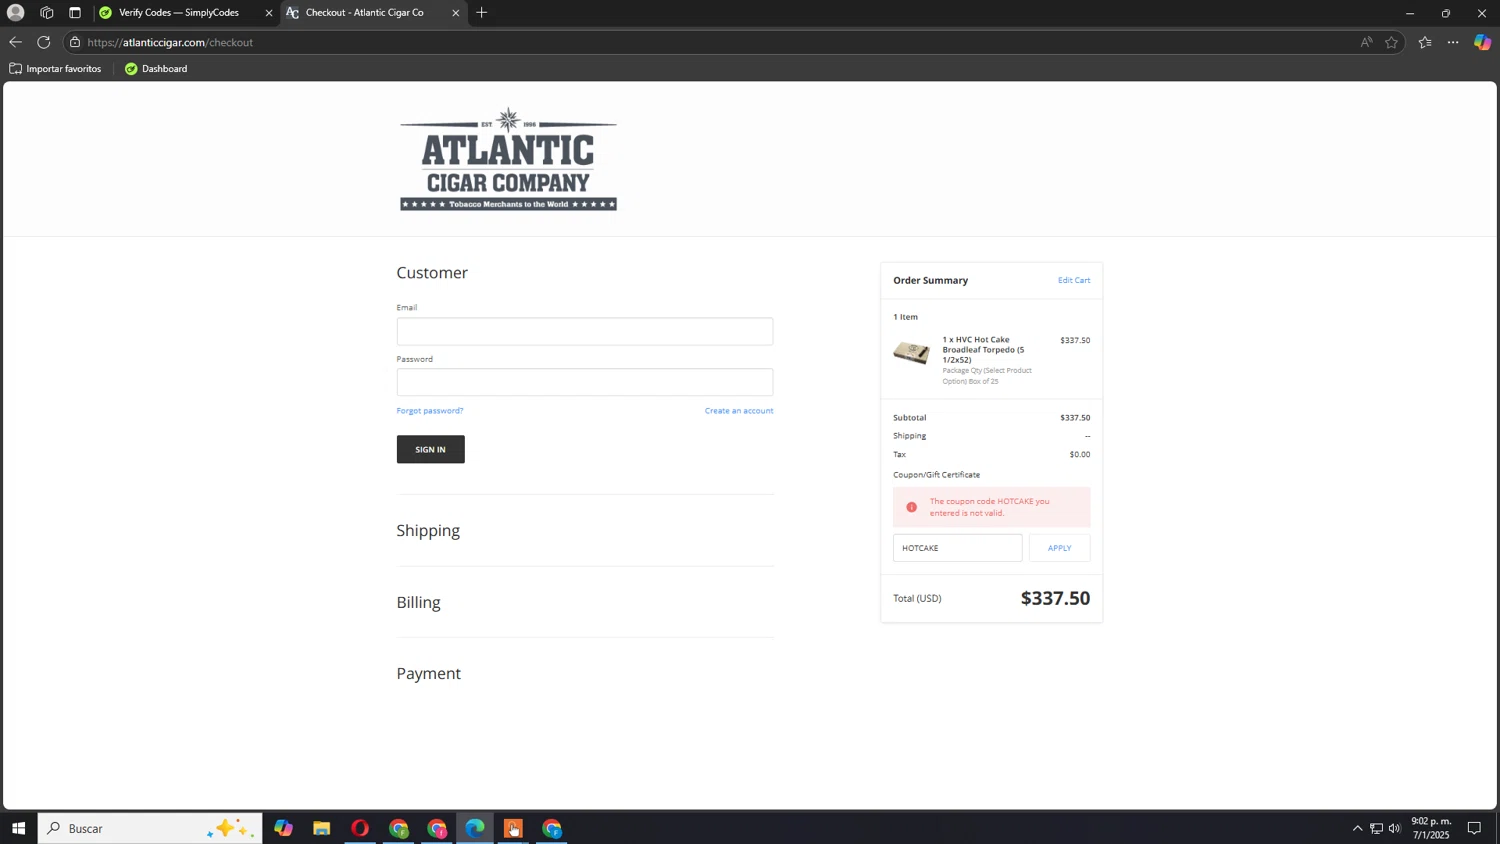Open the Dashboard bookmark
The height and width of the screenshot is (844, 1500).
pyautogui.click(x=156, y=69)
